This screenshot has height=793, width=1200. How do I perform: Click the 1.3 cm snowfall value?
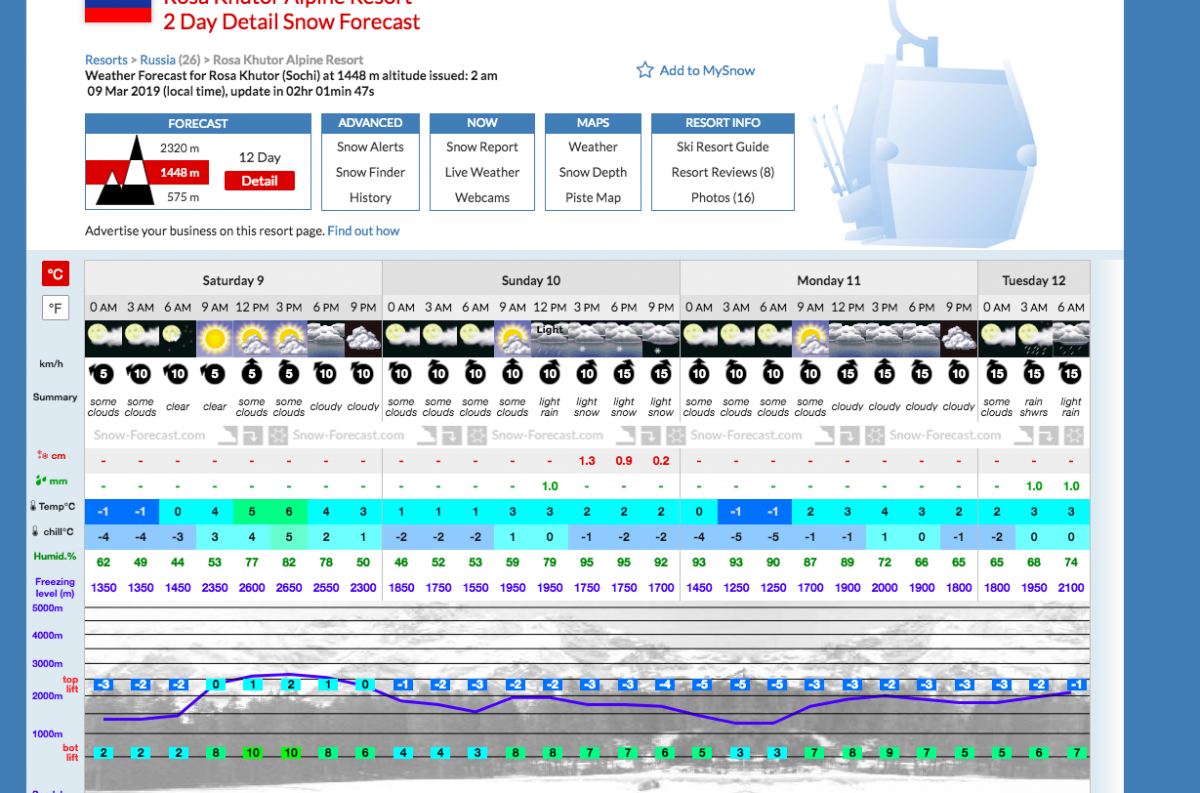click(586, 461)
